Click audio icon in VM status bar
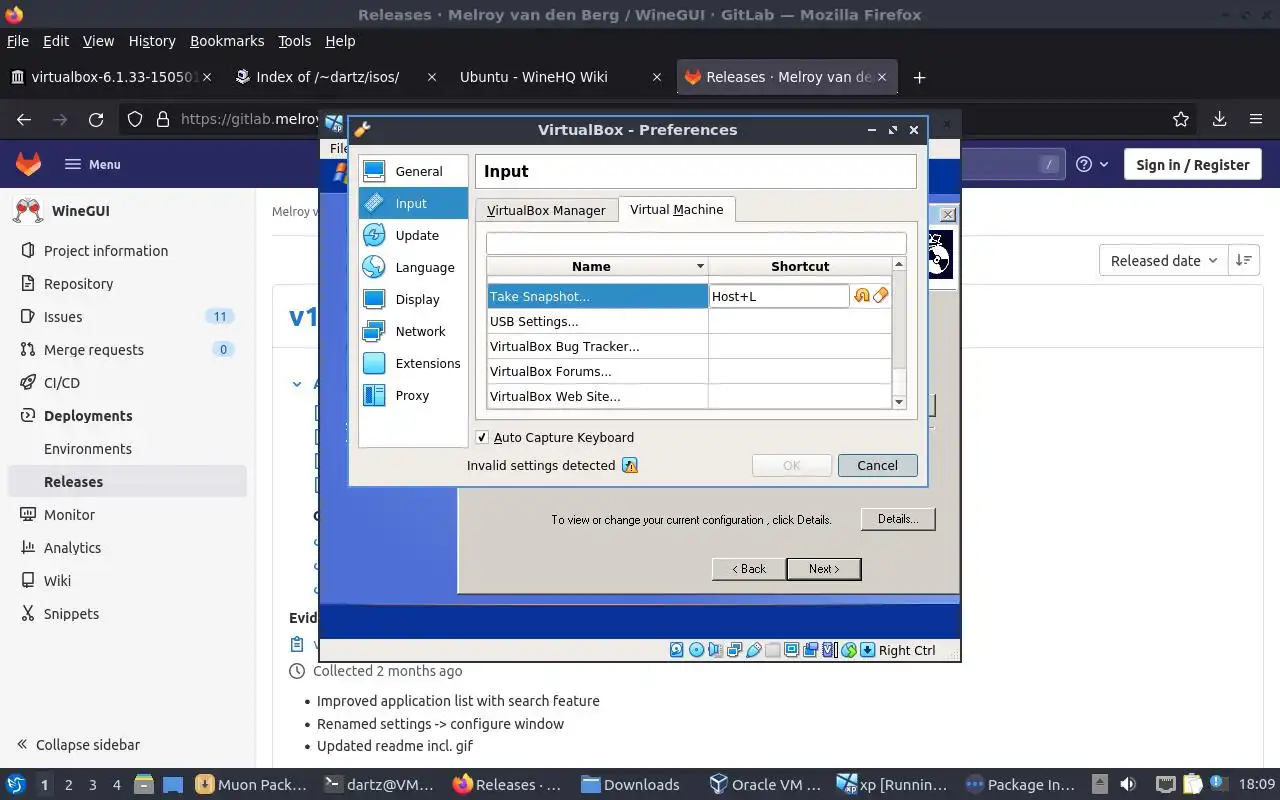The height and width of the screenshot is (800, 1280). [715, 650]
